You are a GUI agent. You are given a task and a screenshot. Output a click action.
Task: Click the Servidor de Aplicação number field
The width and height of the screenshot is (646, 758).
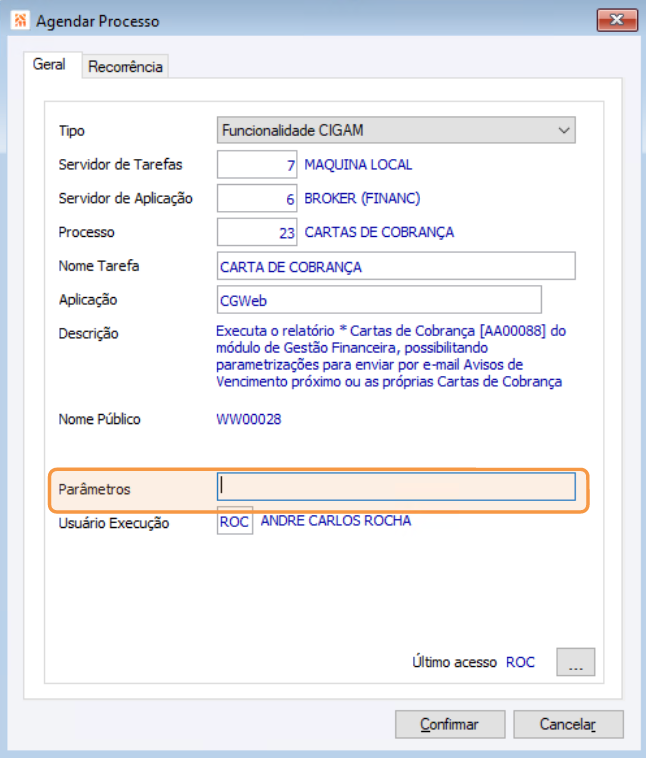click(257, 198)
